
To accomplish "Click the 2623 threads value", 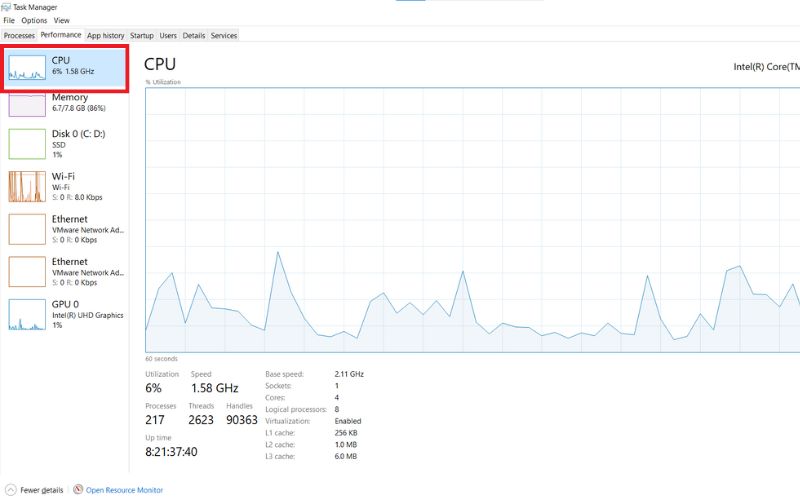I will coord(201,420).
